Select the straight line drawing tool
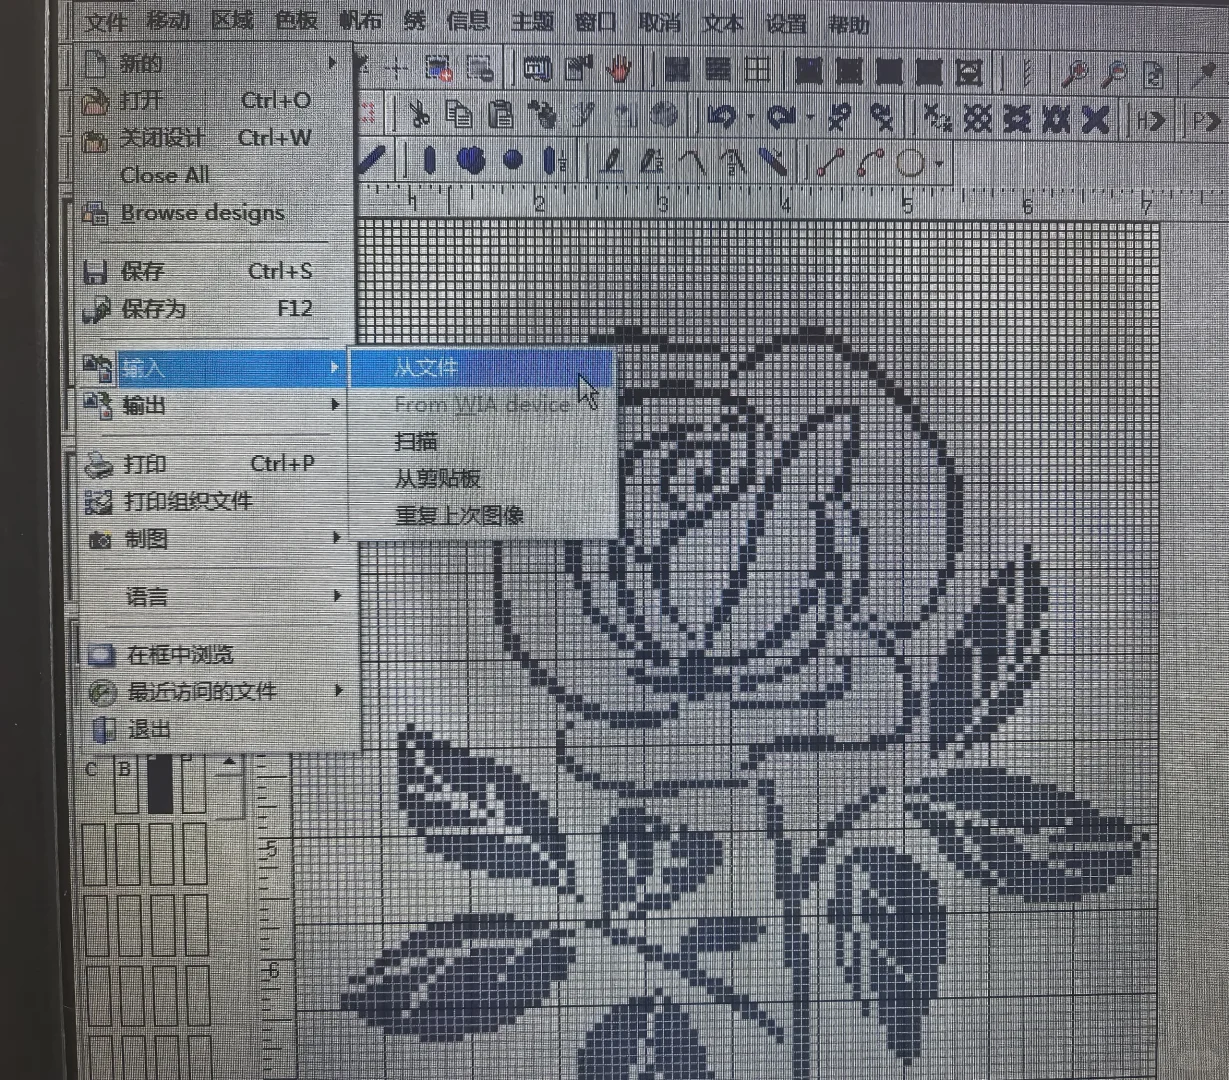The image size is (1229, 1080). pos(830,163)
